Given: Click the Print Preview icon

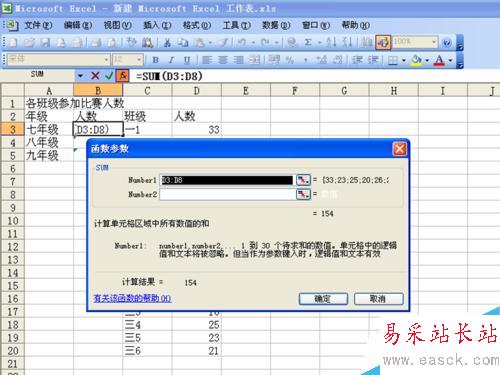Looking at the screenshot, I should click(112, 43).
